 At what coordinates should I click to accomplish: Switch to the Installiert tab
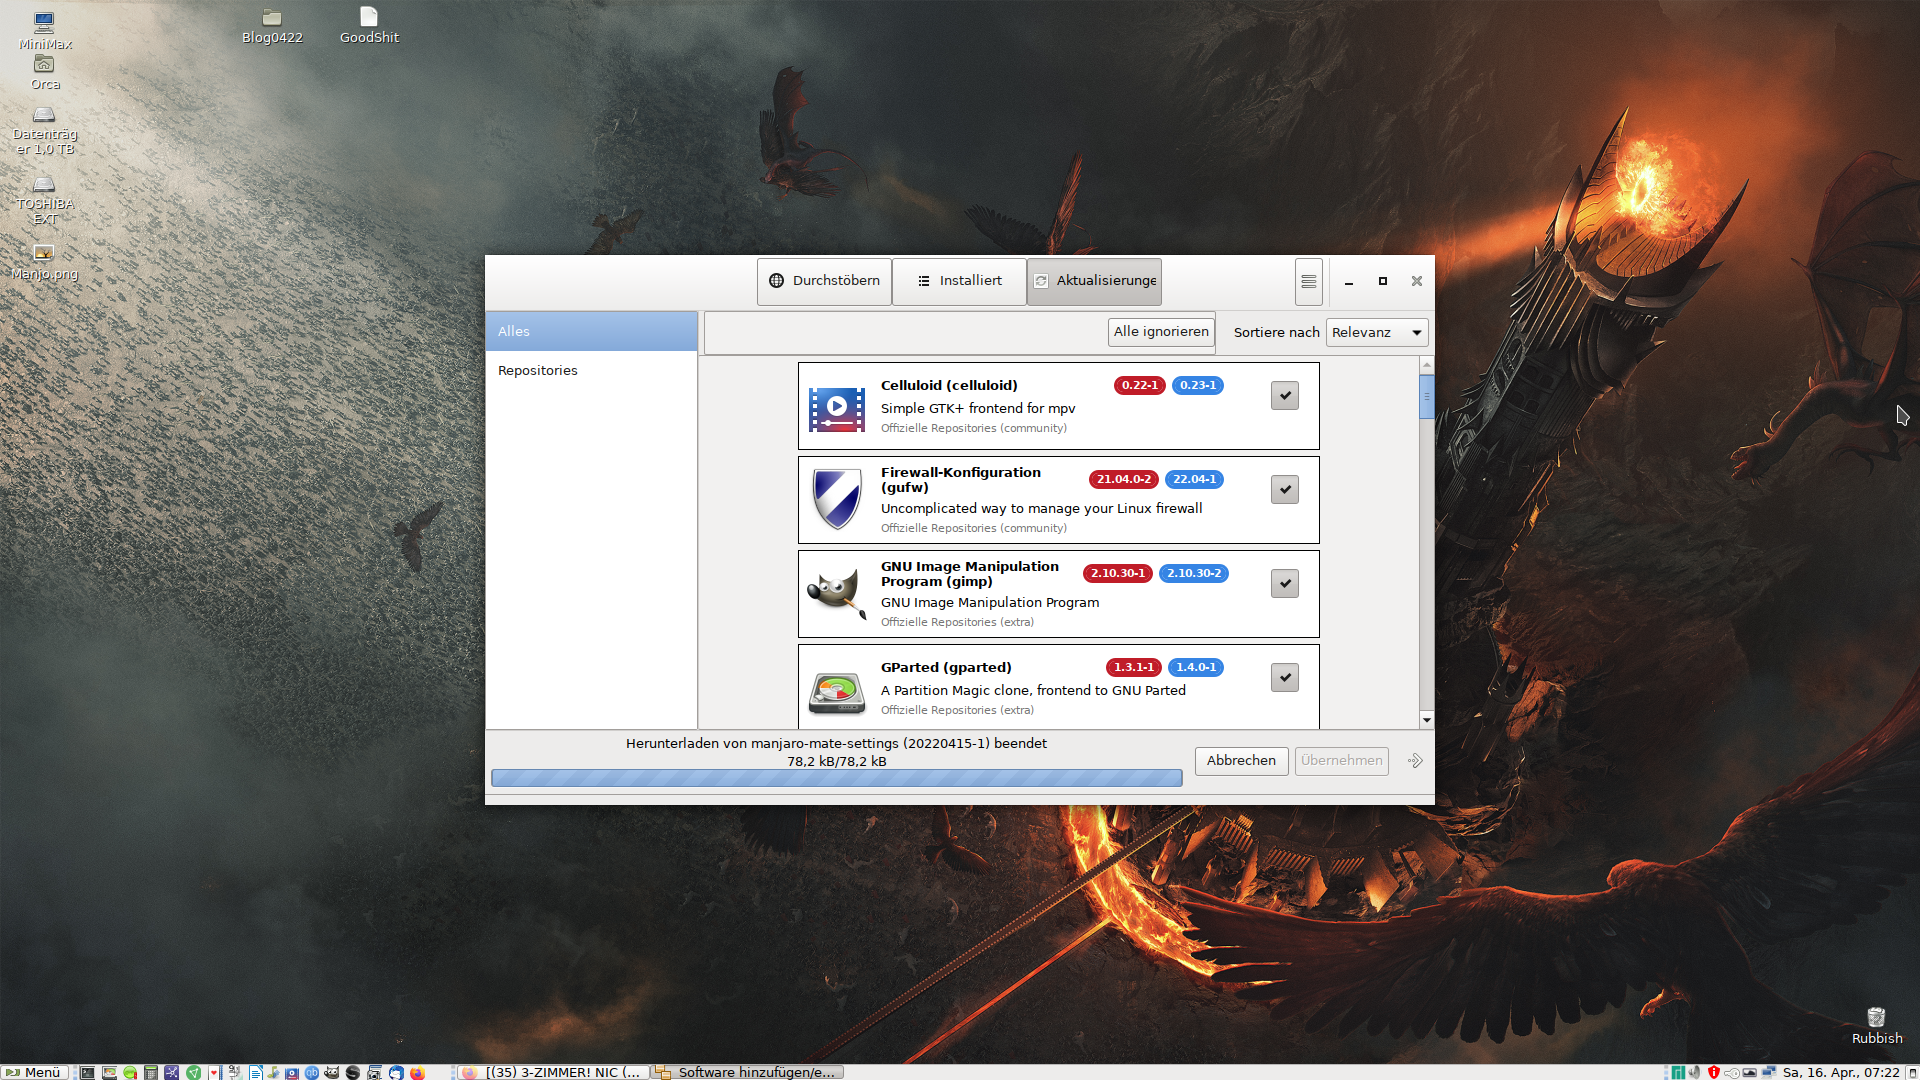click(959, 281)
